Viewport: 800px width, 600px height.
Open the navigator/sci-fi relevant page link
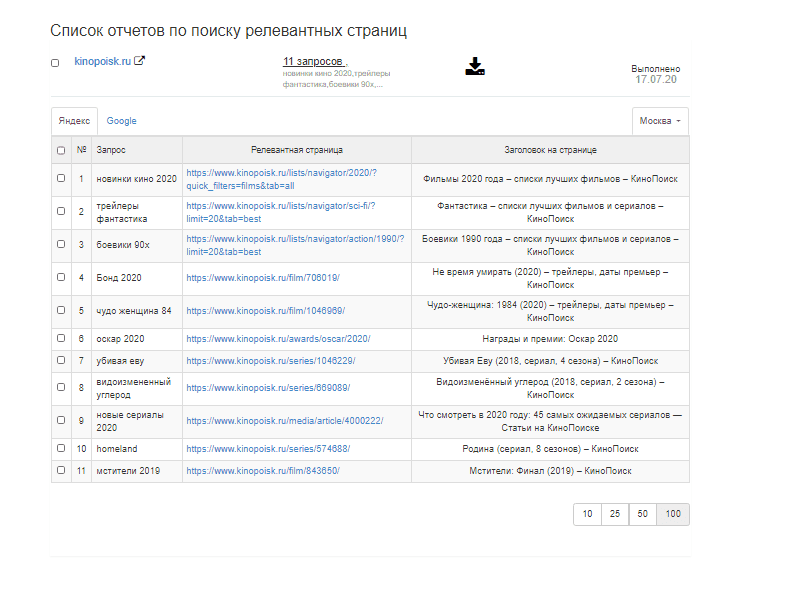click(x=281, y=212)
